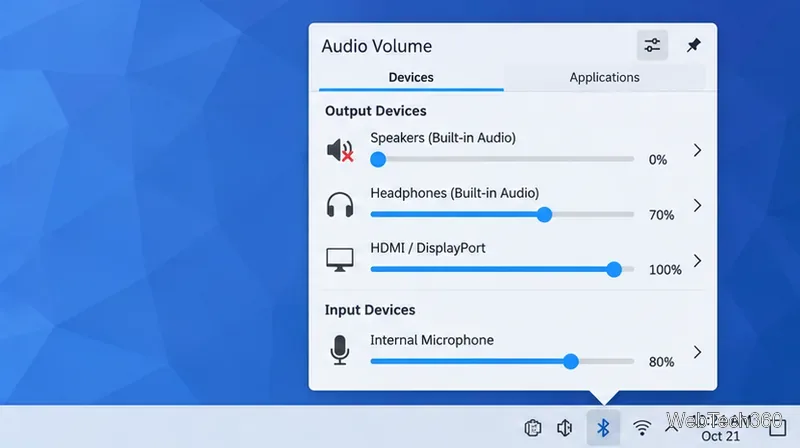Switch to the Applications tab
Screen dimensions: 800x448
604,78
